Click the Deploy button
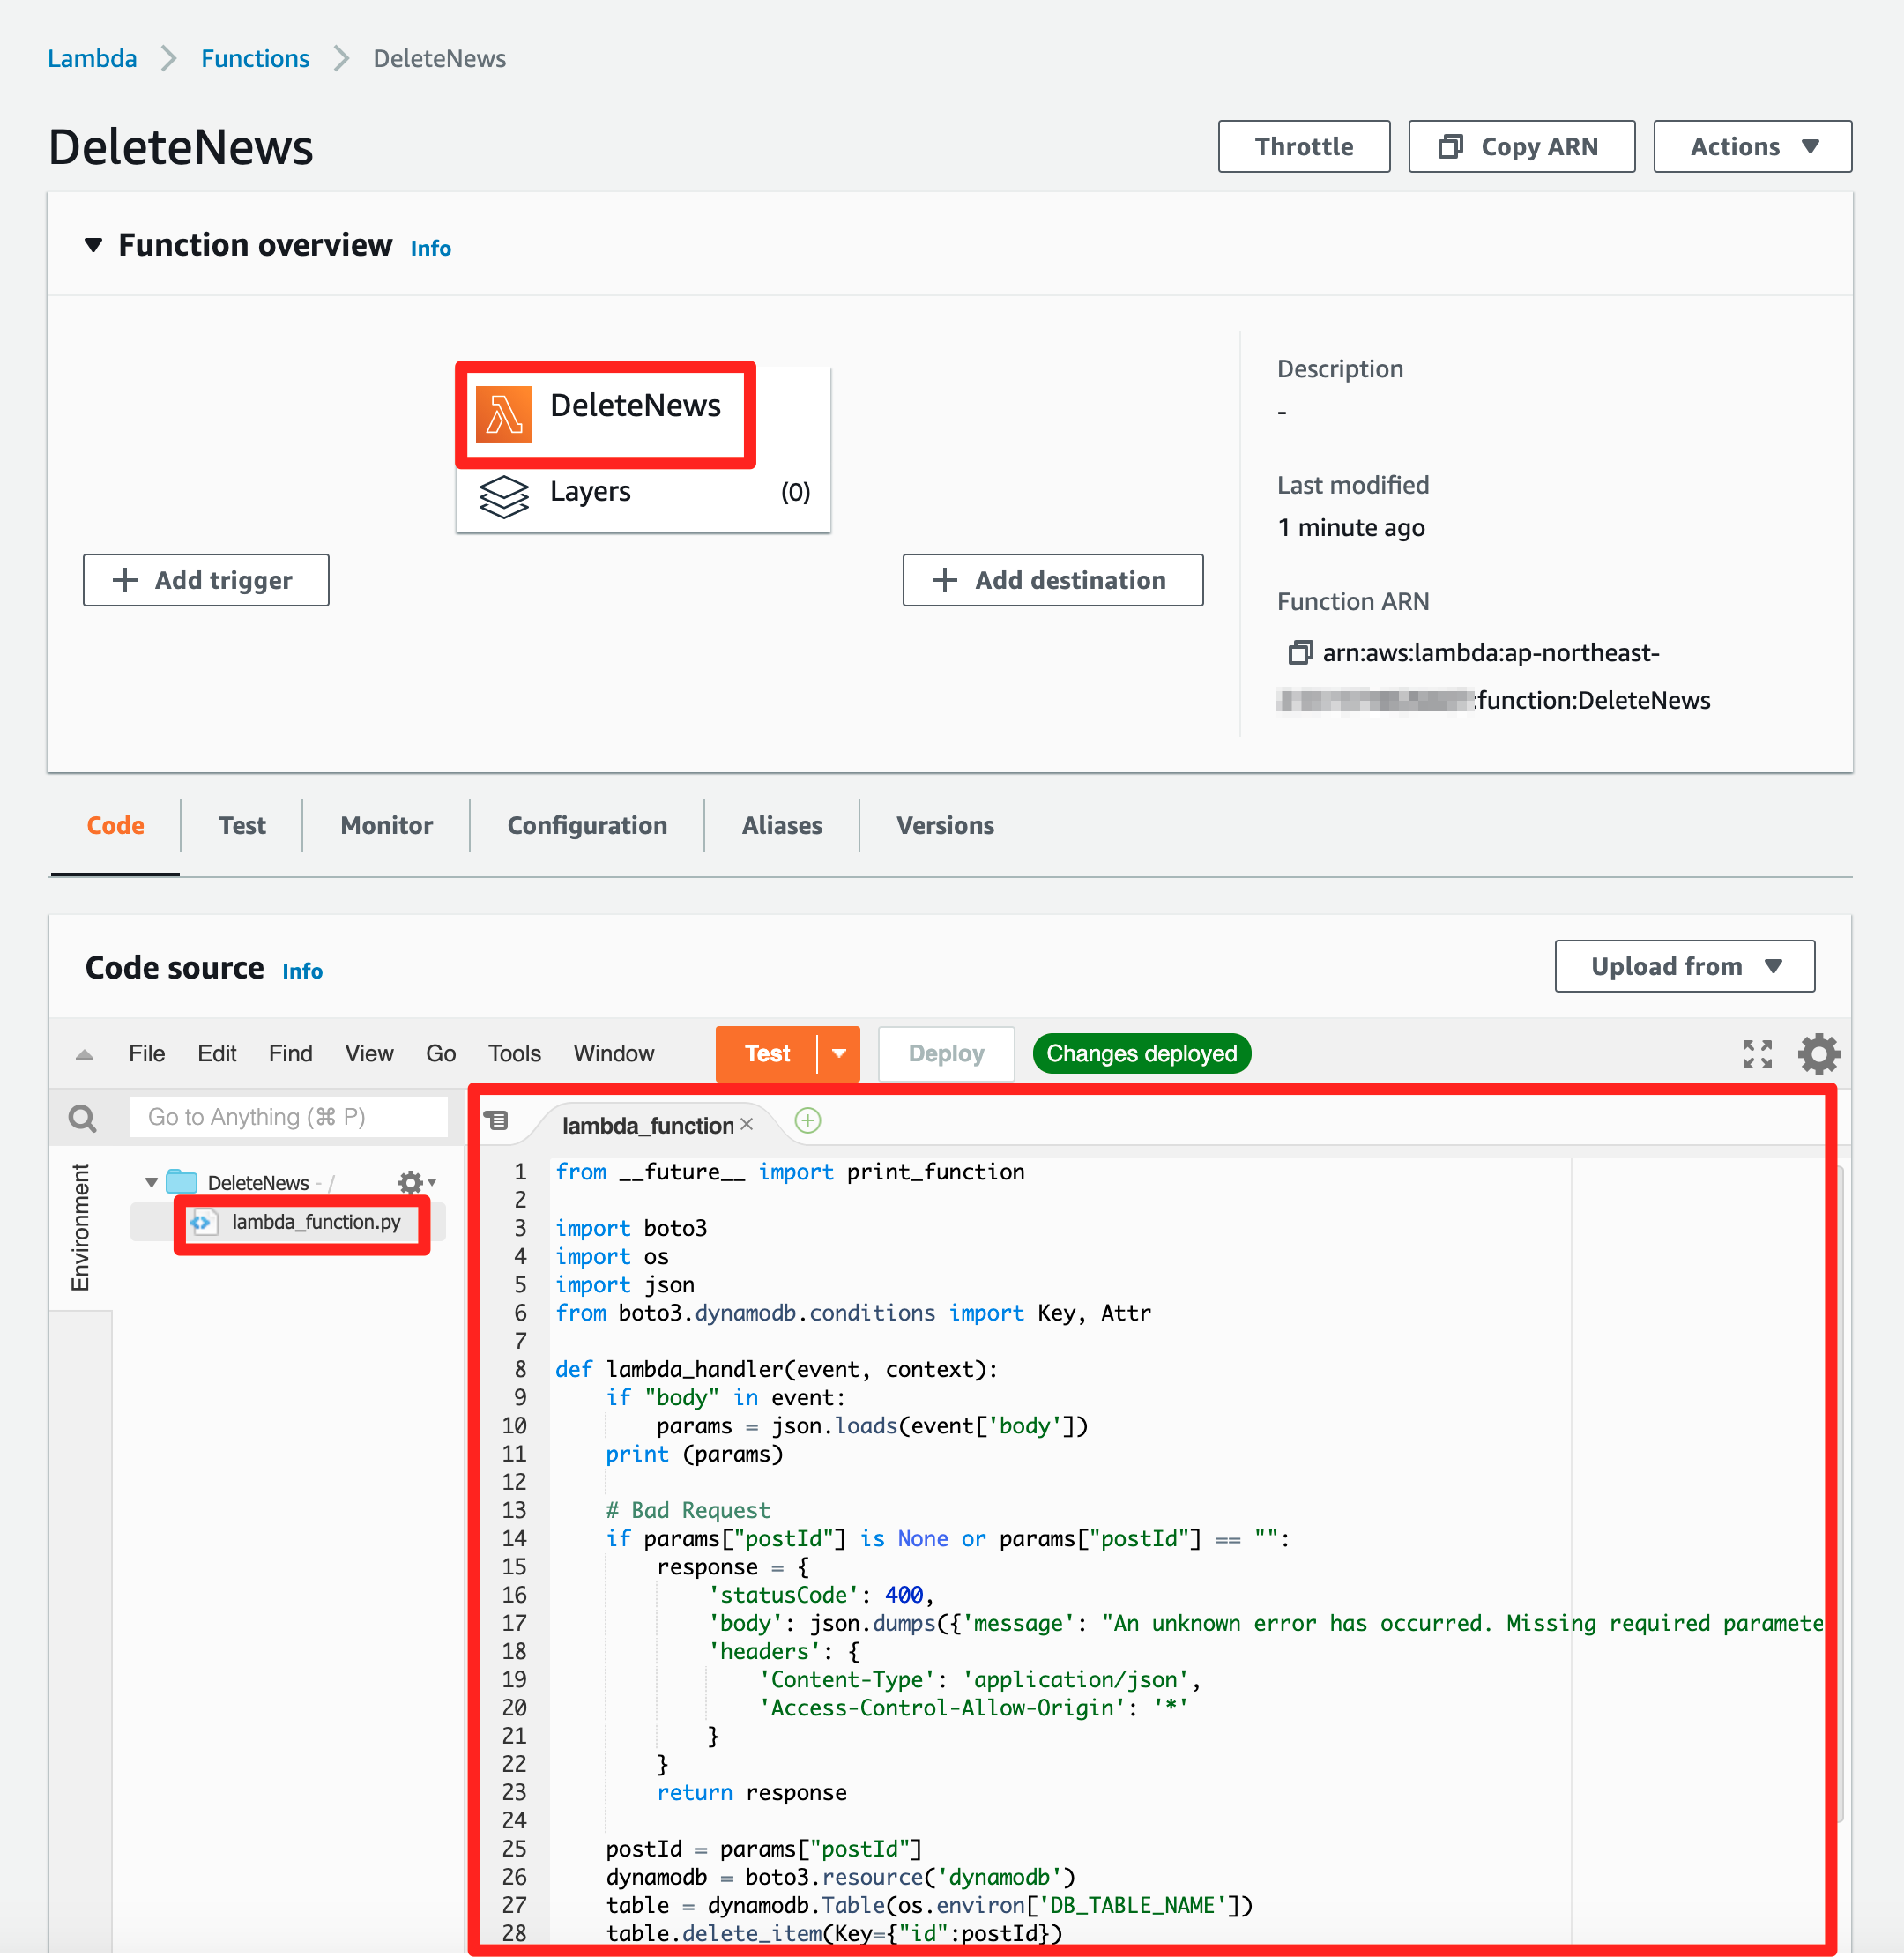 946,1053
